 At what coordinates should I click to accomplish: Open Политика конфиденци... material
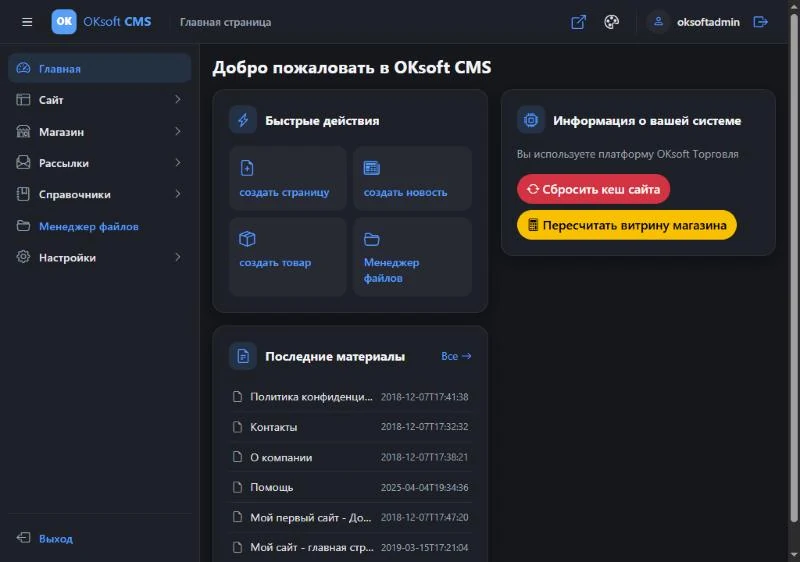(x=311, y=397)
